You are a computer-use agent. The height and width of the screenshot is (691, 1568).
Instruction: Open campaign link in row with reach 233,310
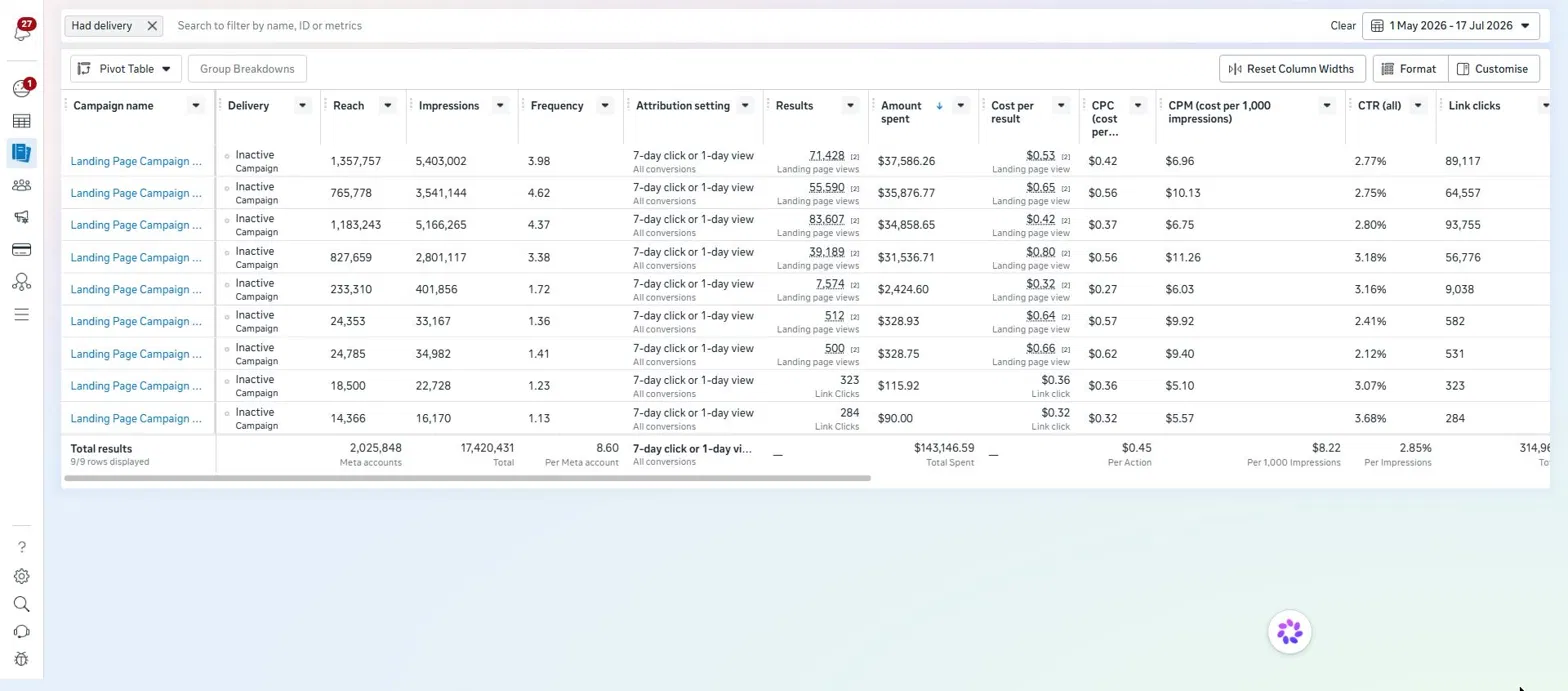coord(136,289)
